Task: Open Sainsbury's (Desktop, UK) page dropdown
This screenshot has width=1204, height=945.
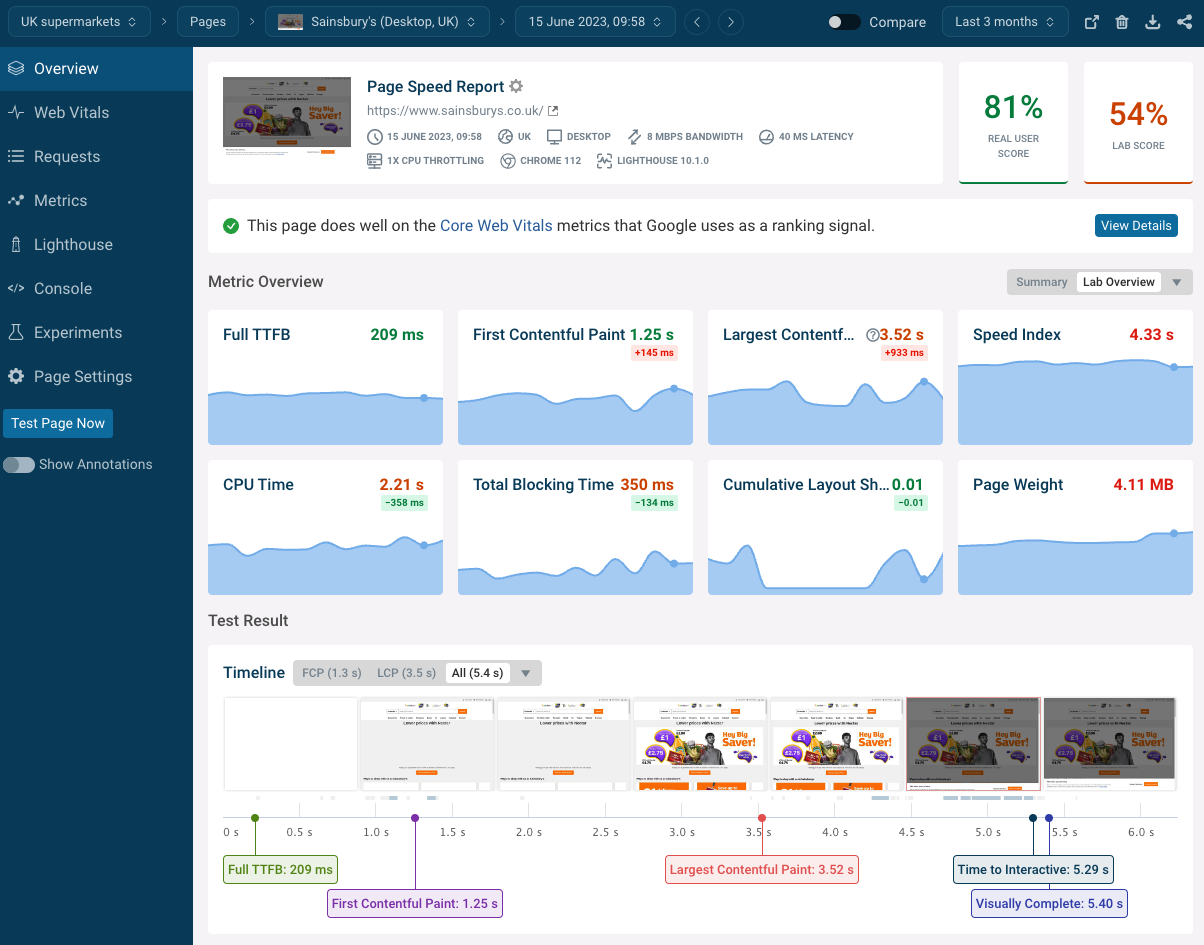Action: [377, 22]
